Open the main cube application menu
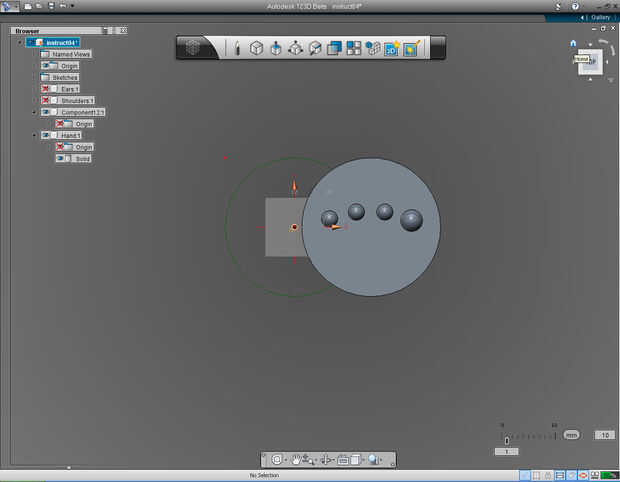The width and height of the screenshot is (620, 482). coord(193,48)
